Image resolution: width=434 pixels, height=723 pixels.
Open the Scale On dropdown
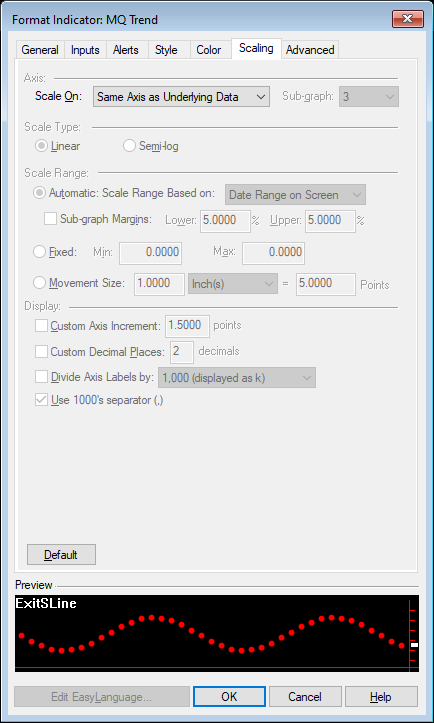pyautogui.click(x=181, y=97)
